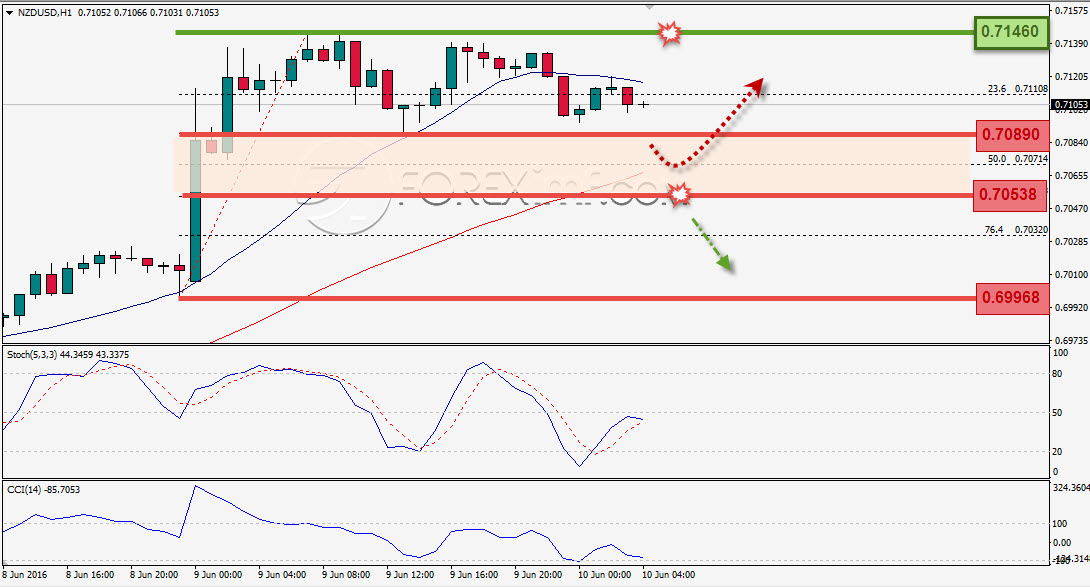Click the red dotted upward arrow head
Image resolution: width=1090 pixels, height=587 pixels.
pos(754,86)
